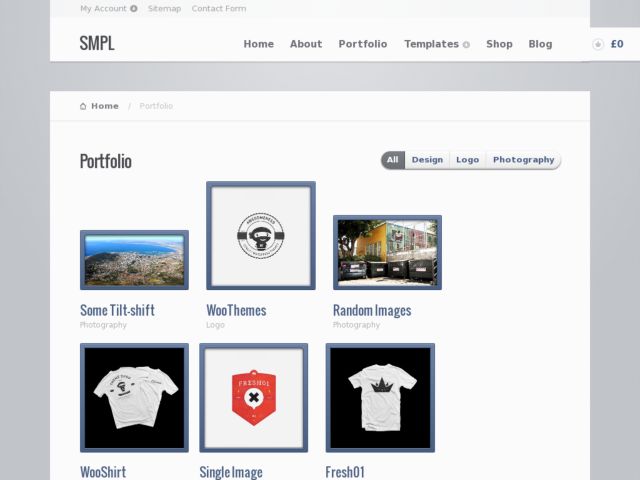Open the Blog menu item
The height and width of the screenshot is (480, 640).
[x=540, y=44]
